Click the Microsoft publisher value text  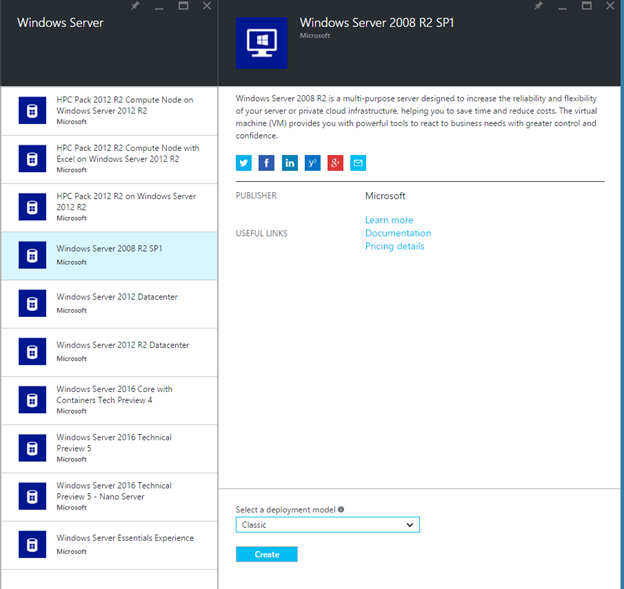point(385,196)
